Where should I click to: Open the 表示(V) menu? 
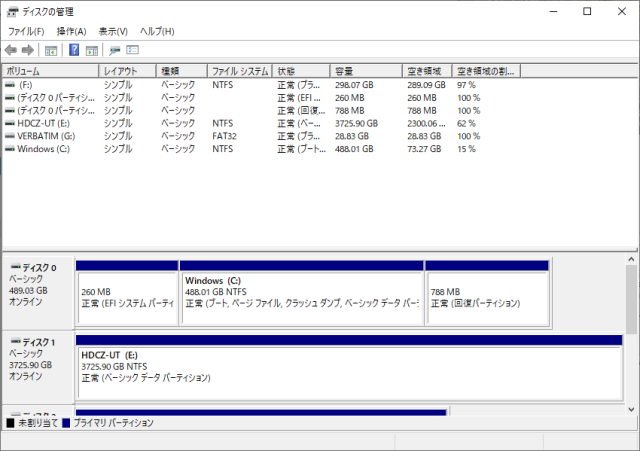coord(113,31)
